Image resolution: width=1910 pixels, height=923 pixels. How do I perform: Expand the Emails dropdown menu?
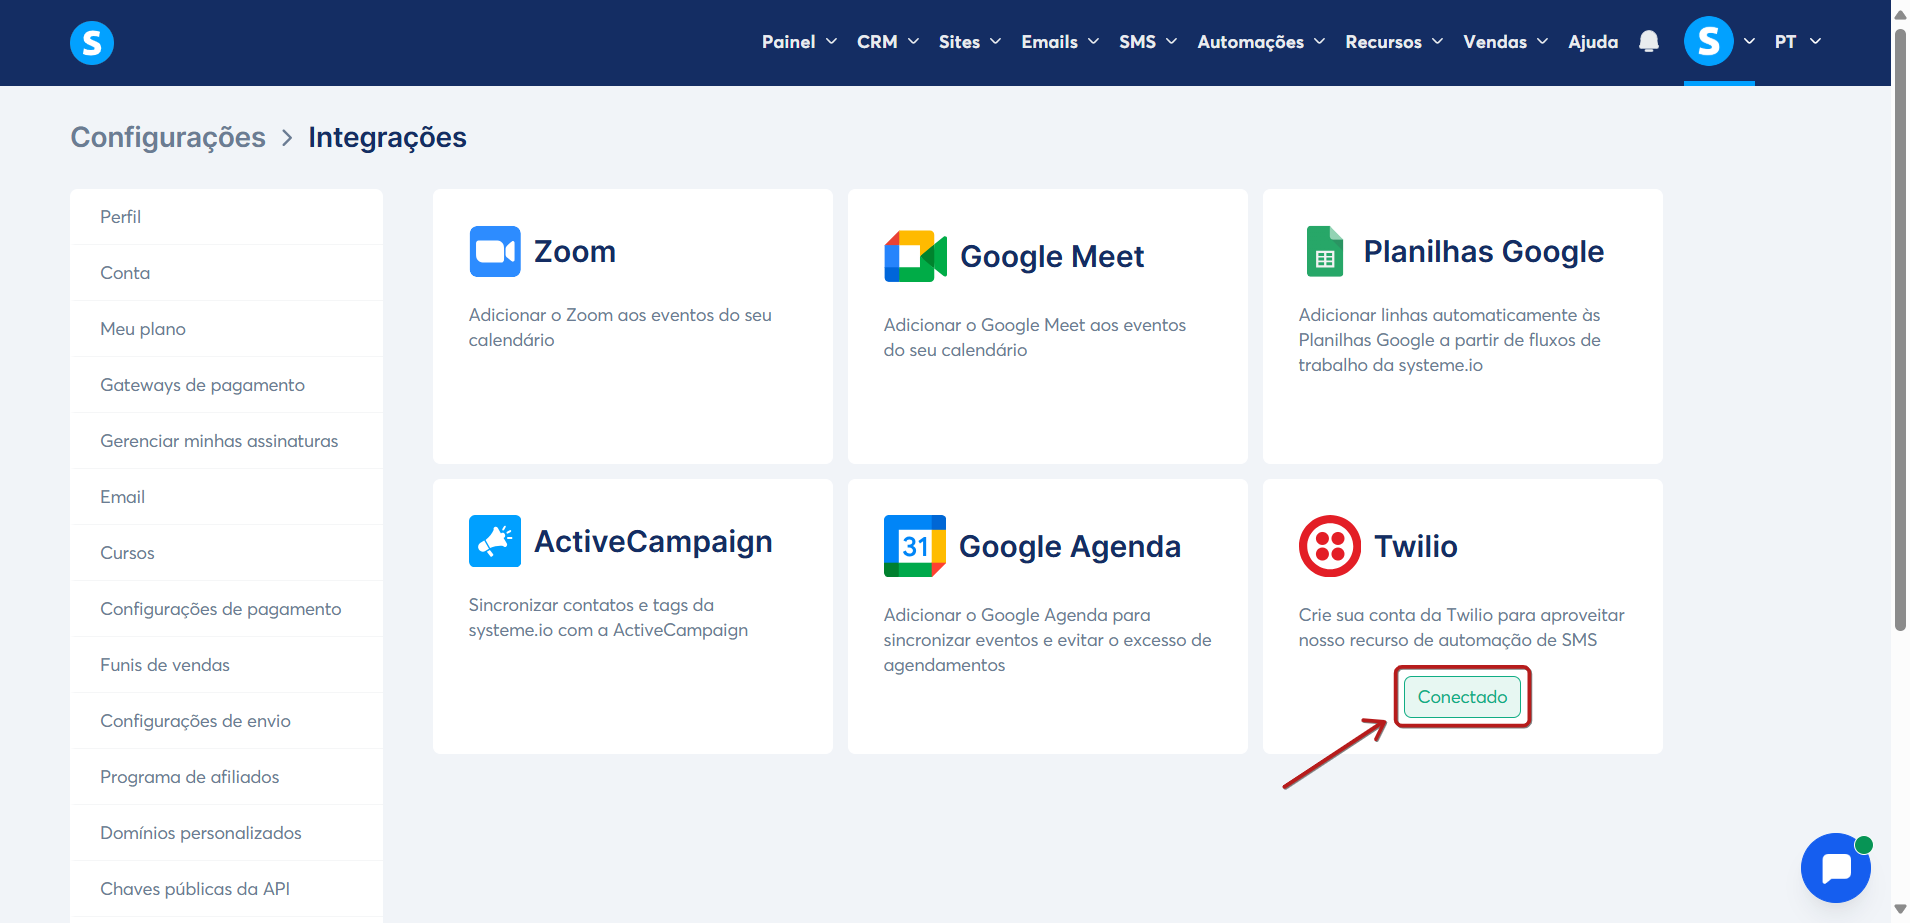tap(1060, 42)
